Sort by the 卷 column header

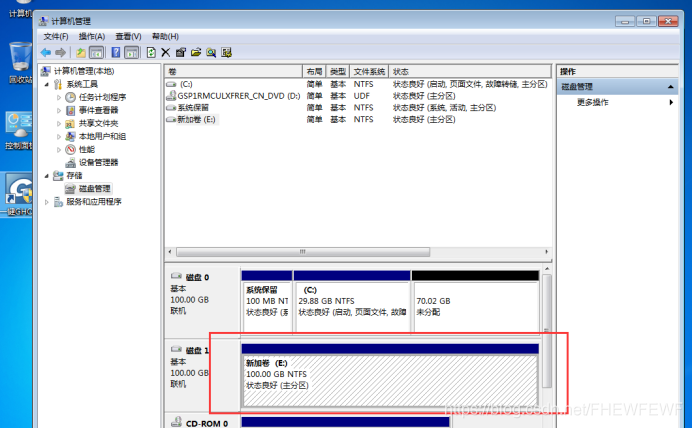[x=233, y=71]
